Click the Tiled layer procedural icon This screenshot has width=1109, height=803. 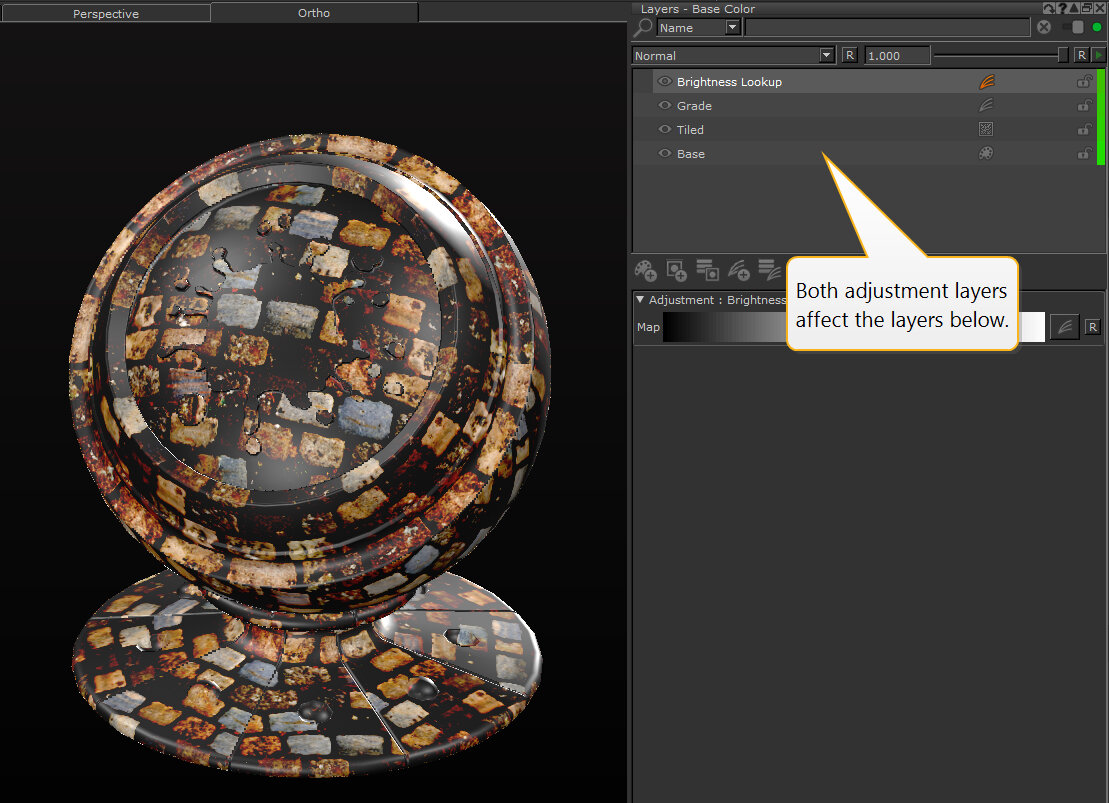[x=986, y=130]
